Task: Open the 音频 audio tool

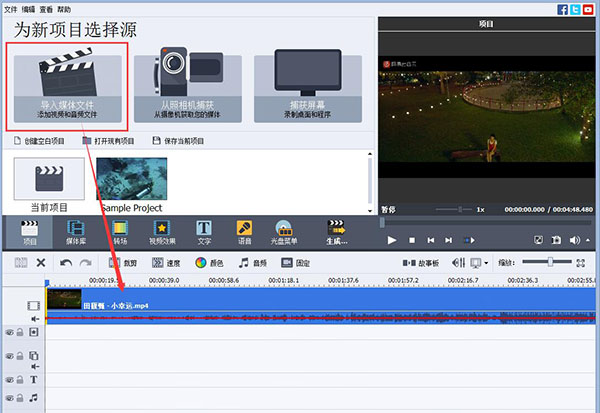Action: [x=253, y=263]
